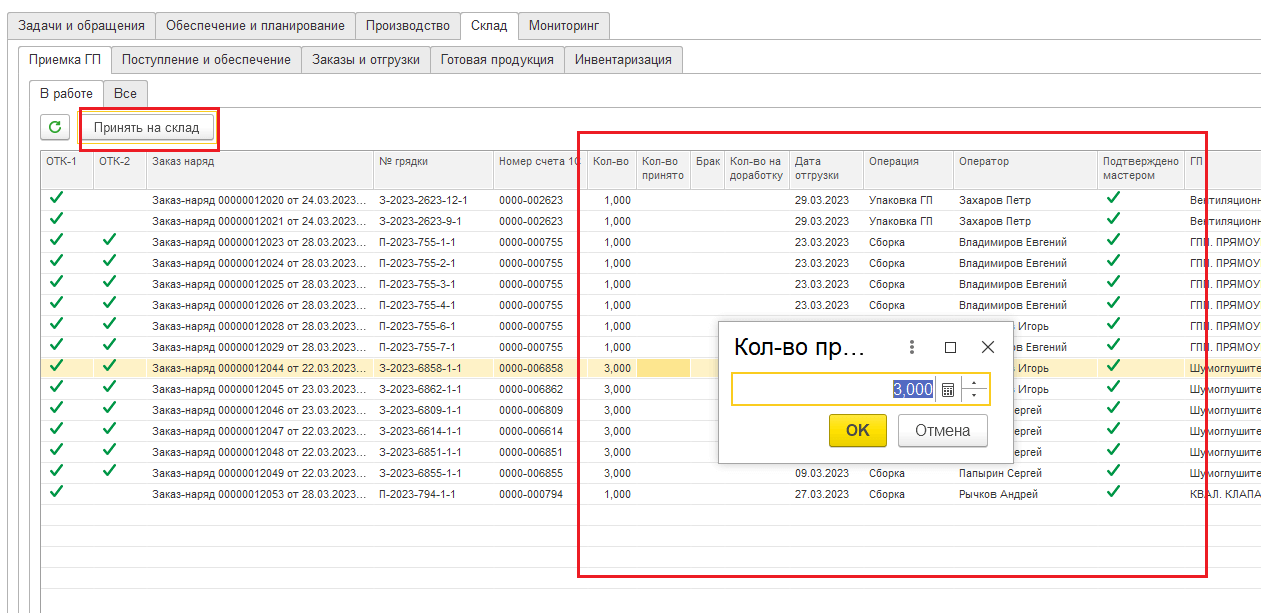Open the Мониторинг tab
The width and height of the screenshot is (1261, 613).
coord(564,26)
